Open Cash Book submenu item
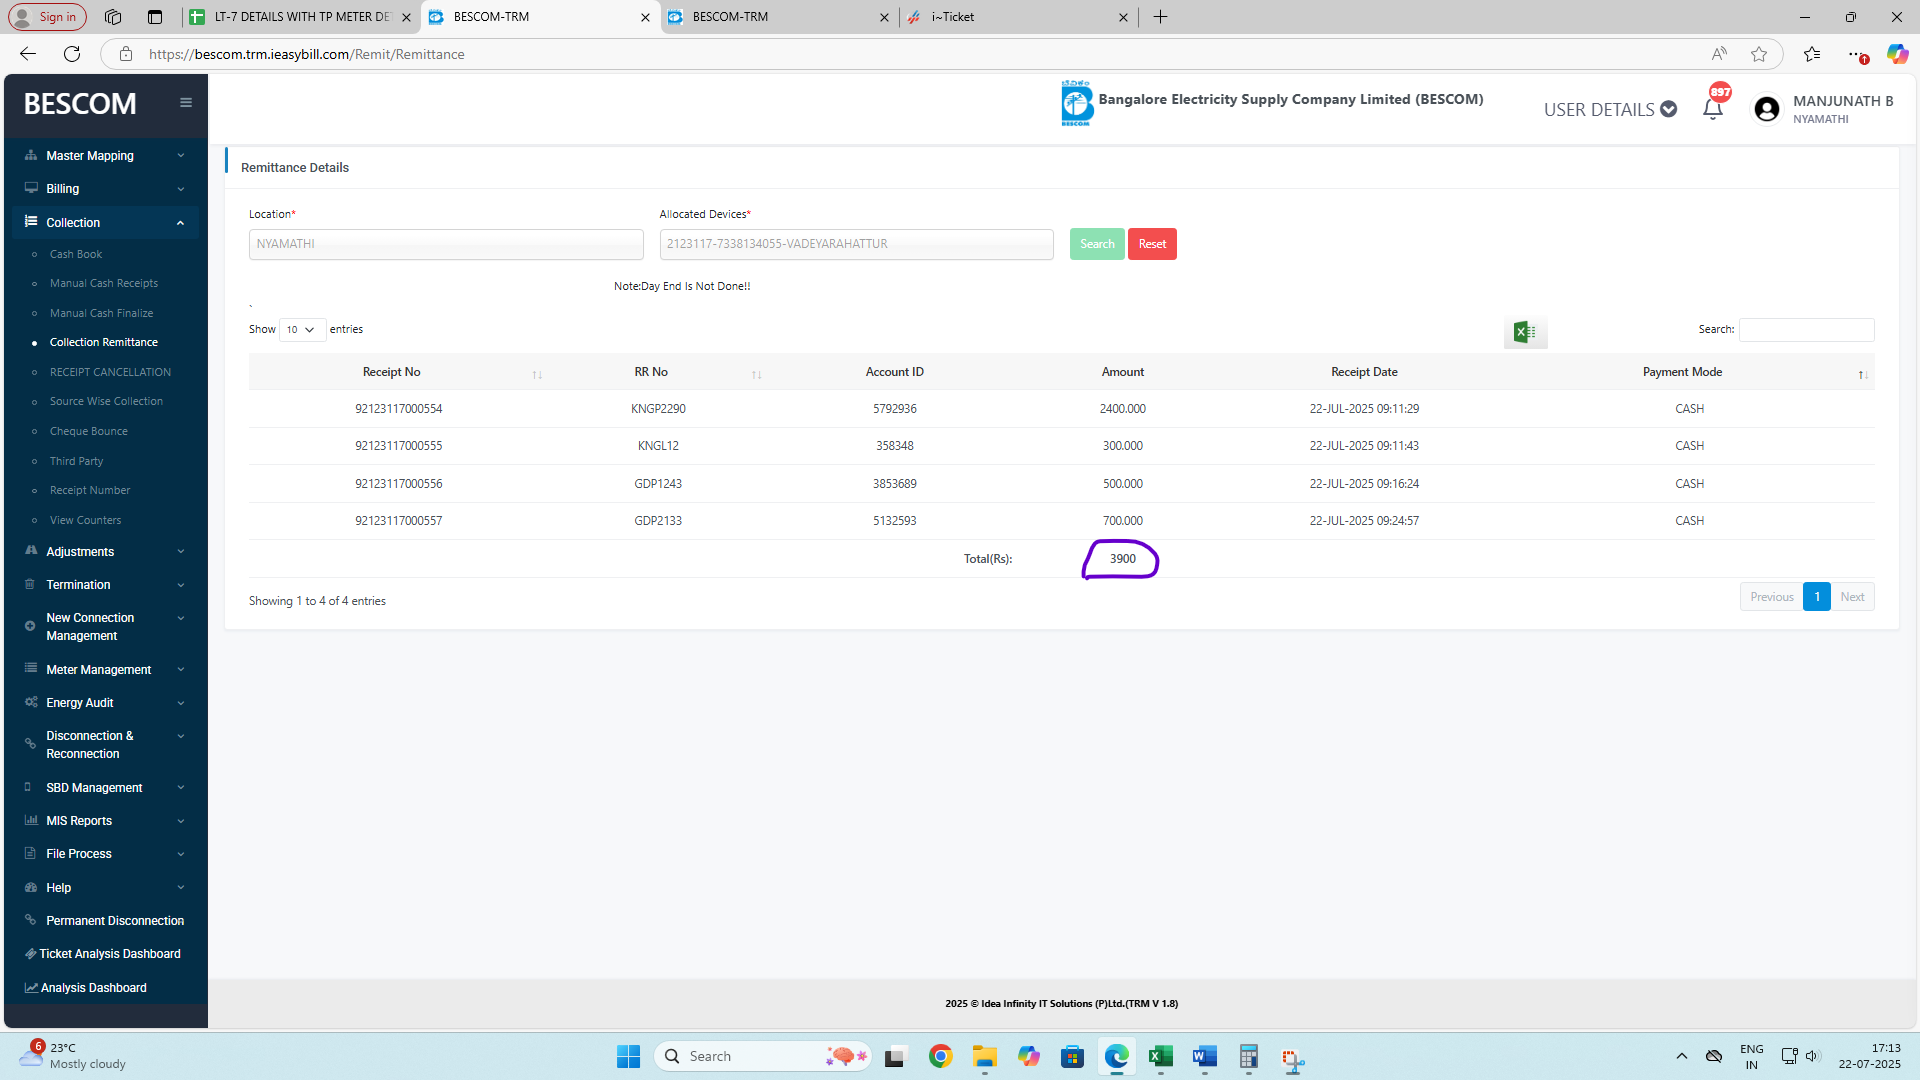 [76, 254]
